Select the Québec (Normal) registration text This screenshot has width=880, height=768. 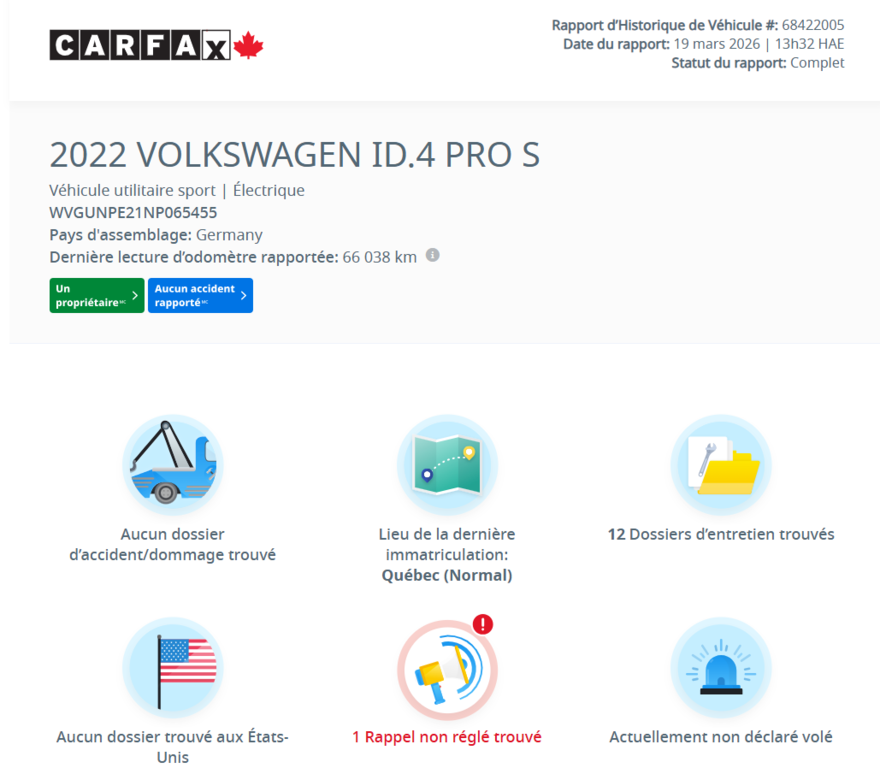[x=447, y=575]
